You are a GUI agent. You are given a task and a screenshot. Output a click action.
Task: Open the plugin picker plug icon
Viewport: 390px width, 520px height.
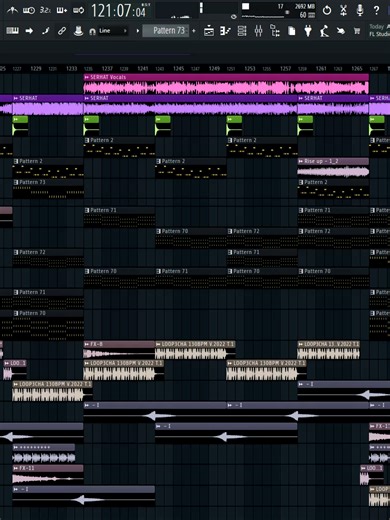click(x=308, y=31)
